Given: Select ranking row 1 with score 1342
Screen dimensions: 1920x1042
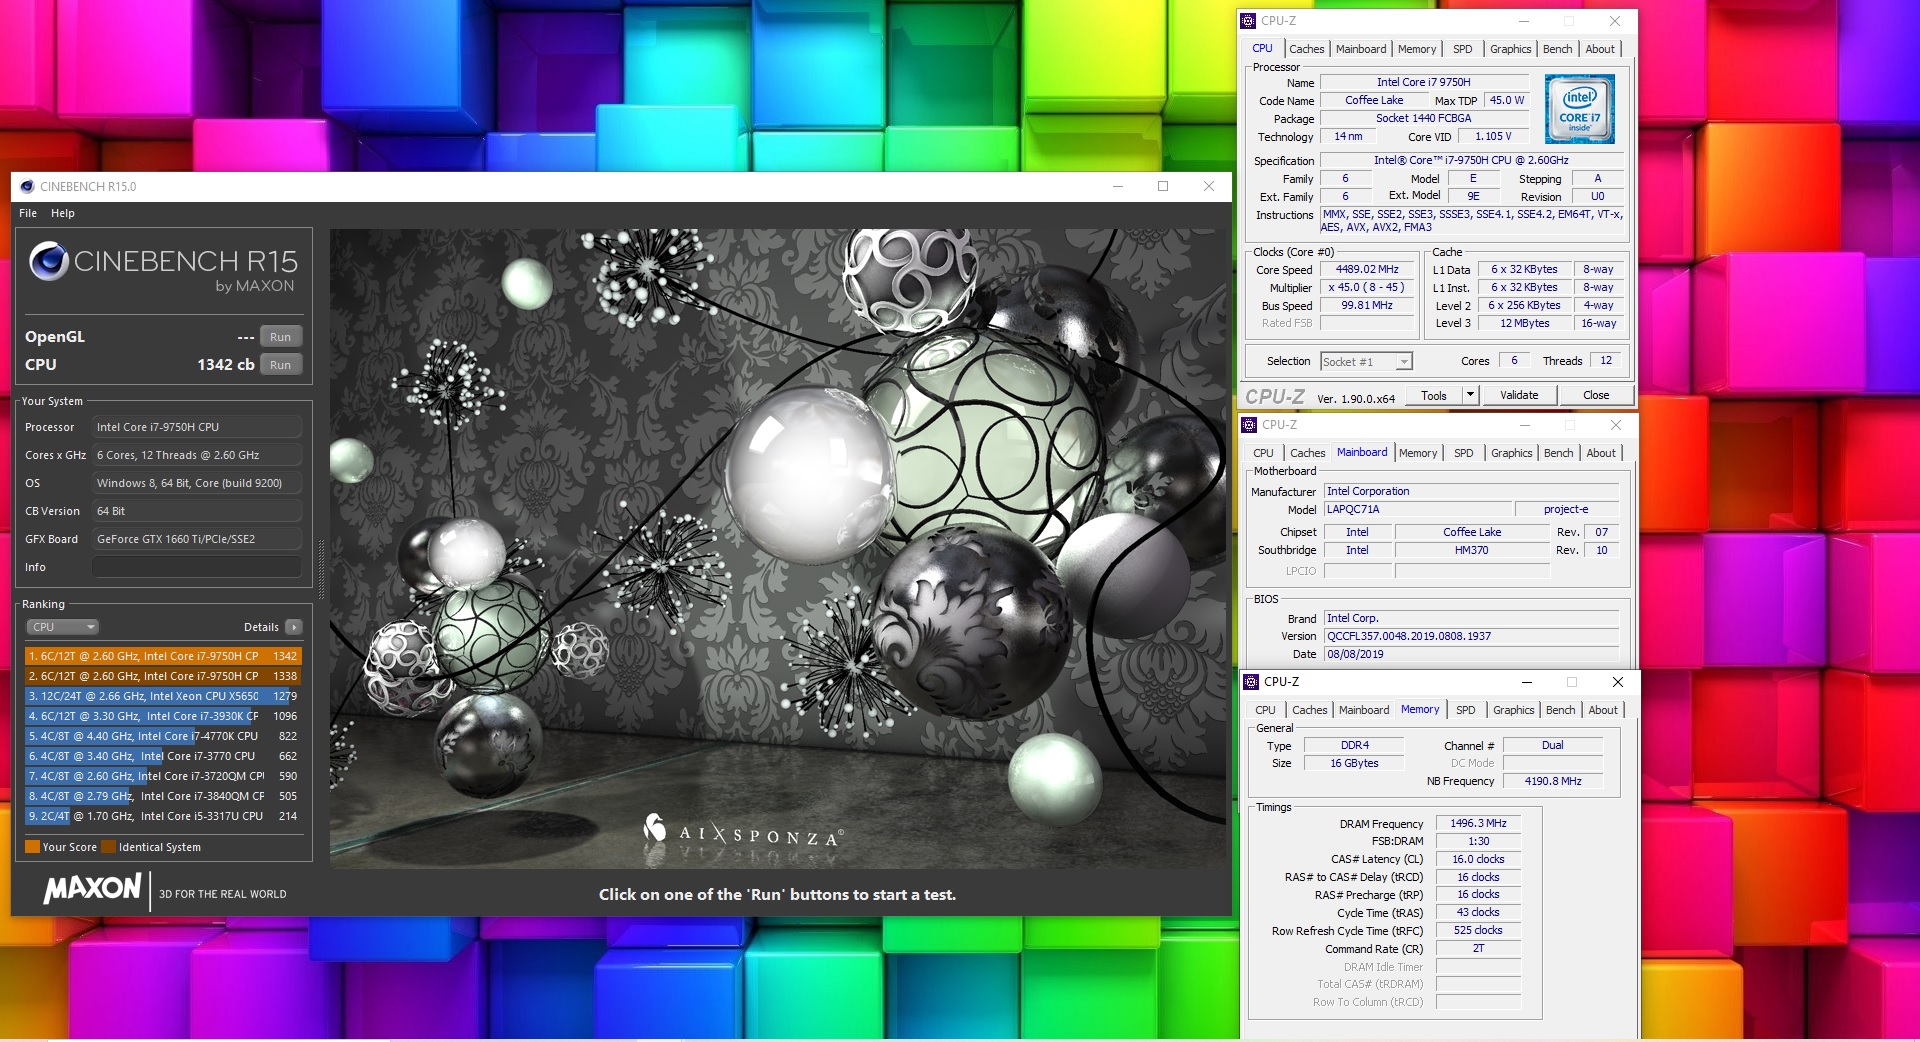Looking at the screenshot, I should (163, 656).
